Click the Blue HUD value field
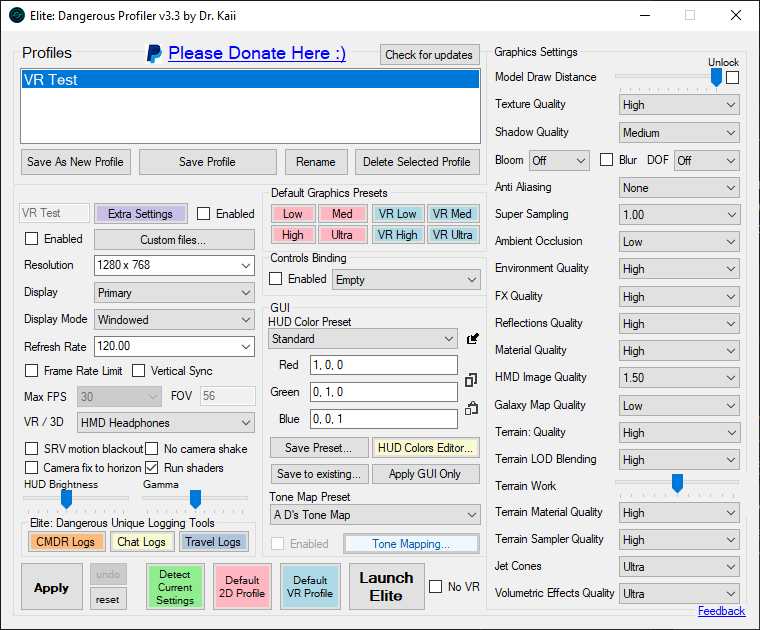760x630 pixels. (x=383, y=419)
